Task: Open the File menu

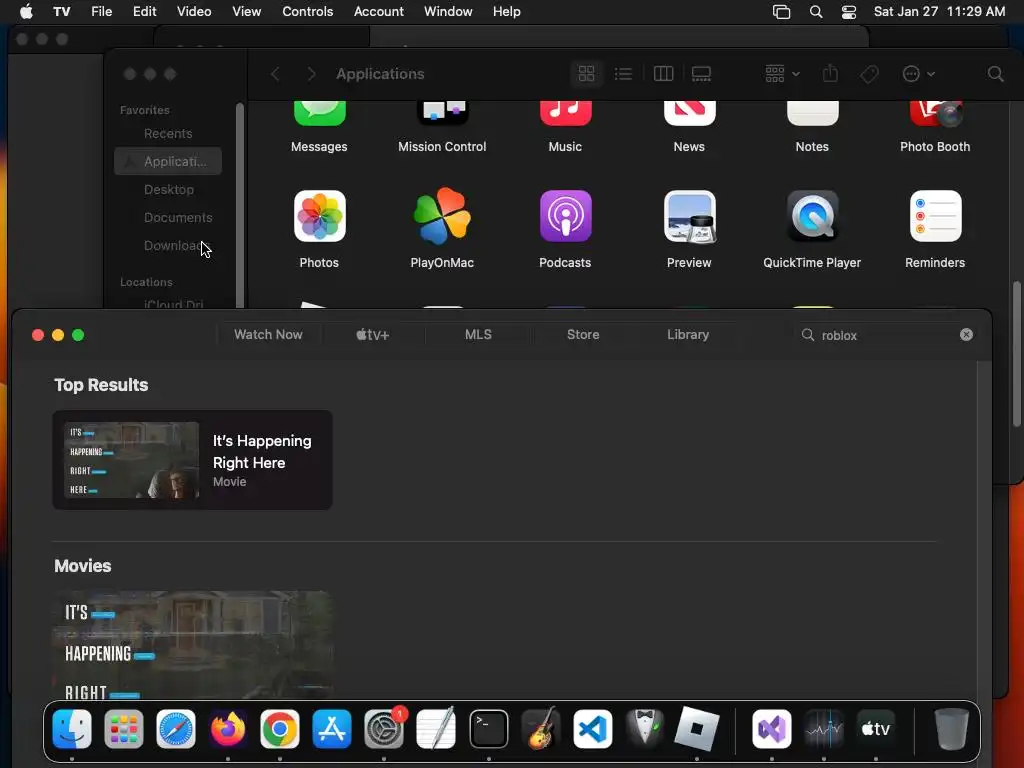Action: click(101, 11)
